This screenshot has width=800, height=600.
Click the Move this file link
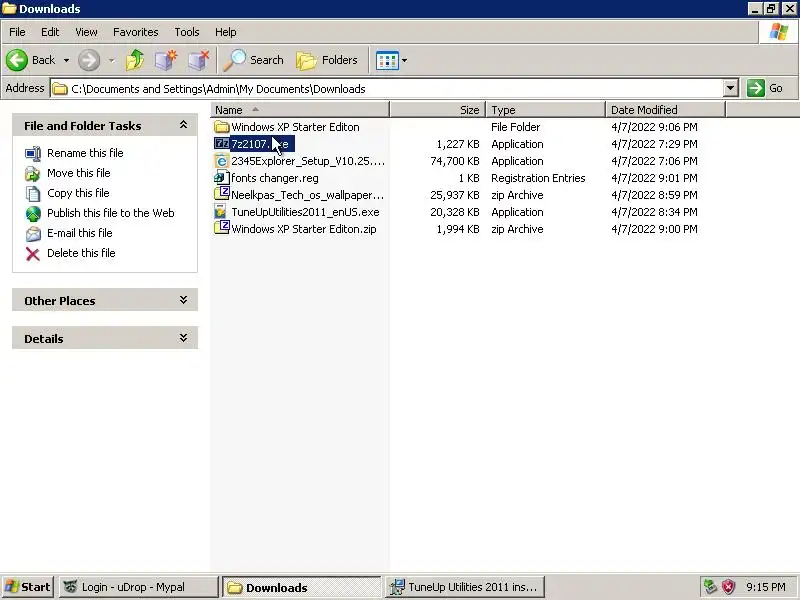point(79,173)
